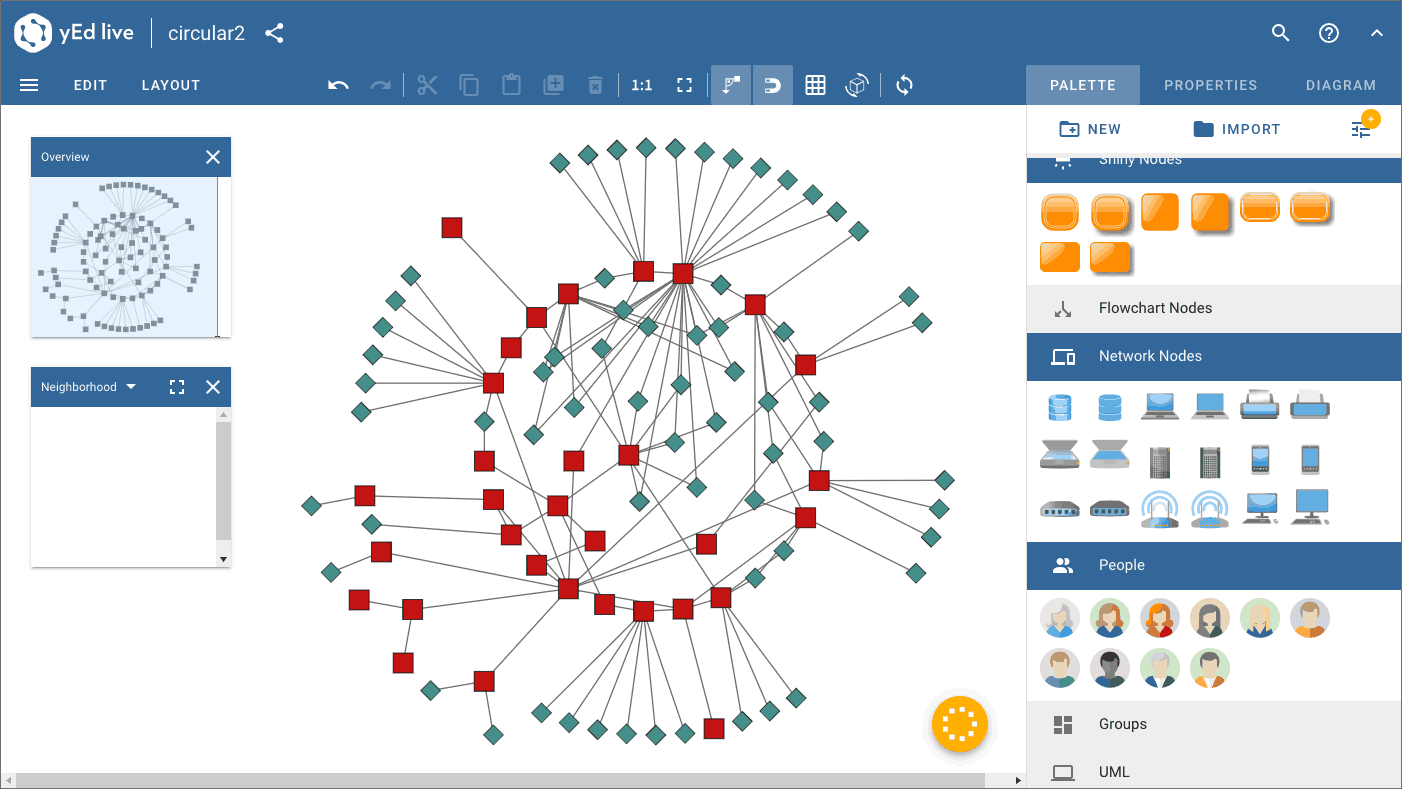This screenshot has width=1402, height=789.
Task: Open the LAYOUT menu
Action: click(171, 85)
